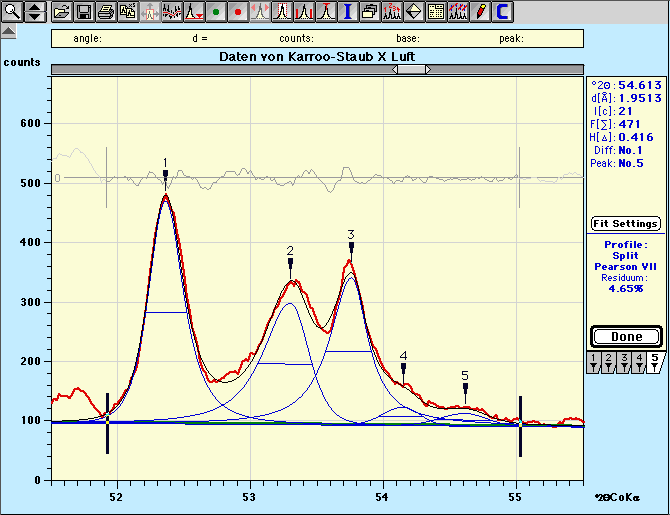Collapse panel with top-left triangle arrow
The width and height of the screenshot is (670, 515).
coord(8,32)
